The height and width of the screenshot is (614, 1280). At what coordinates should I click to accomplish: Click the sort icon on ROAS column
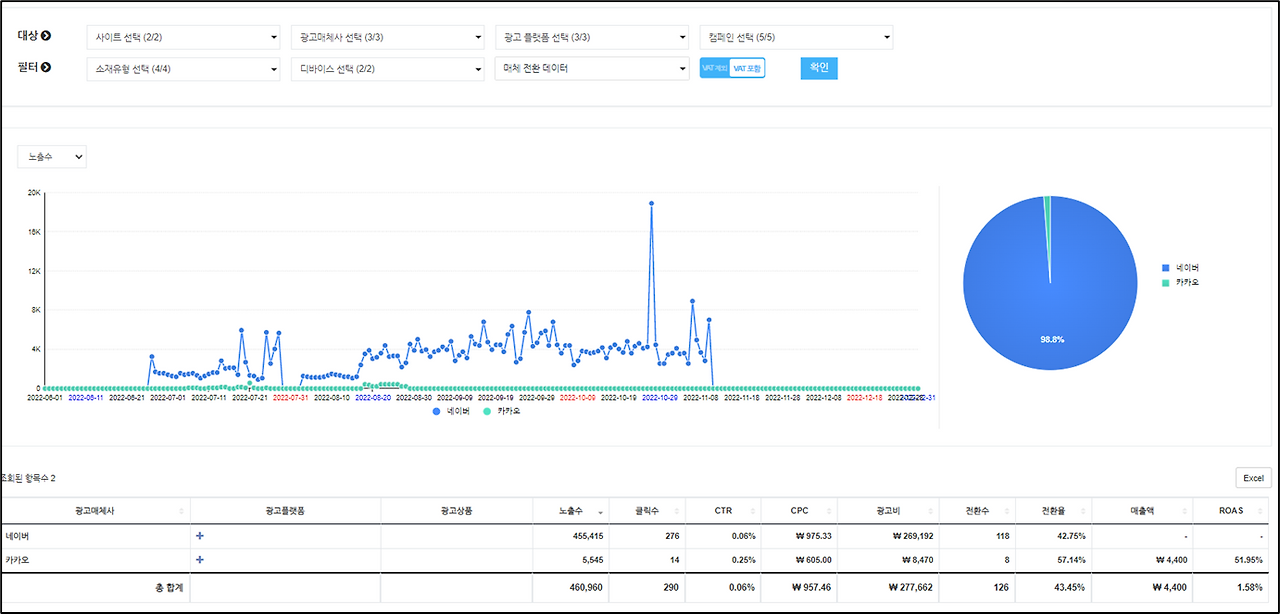click(x=1262, y=510)
